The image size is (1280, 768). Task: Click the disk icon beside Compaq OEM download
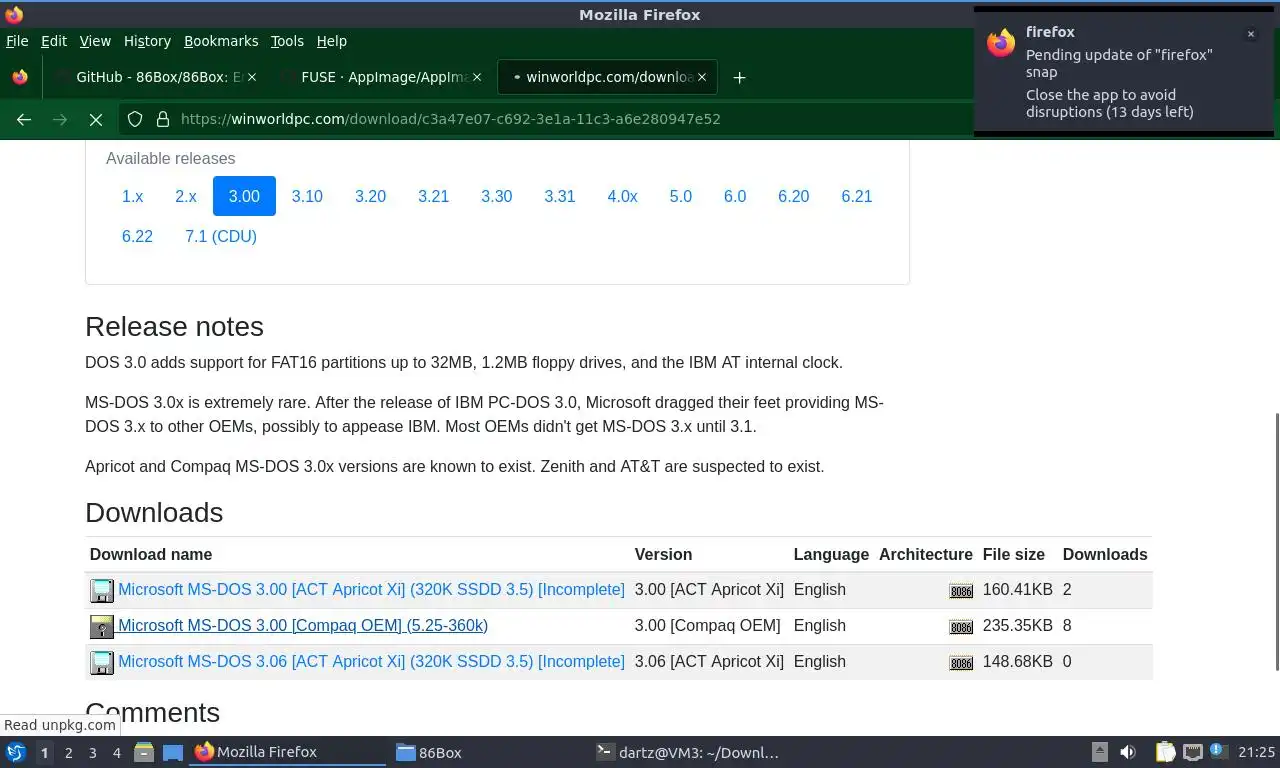click(x=102, y=626)
